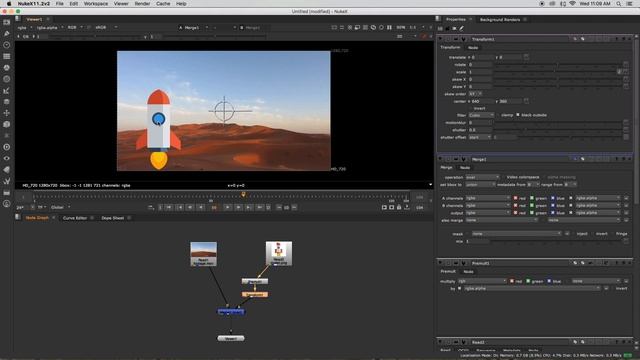This screenshot has height=360, width=640.
Task: Click the play forward button in timeline
Action: pyautogui.click(x=227, y=207)
